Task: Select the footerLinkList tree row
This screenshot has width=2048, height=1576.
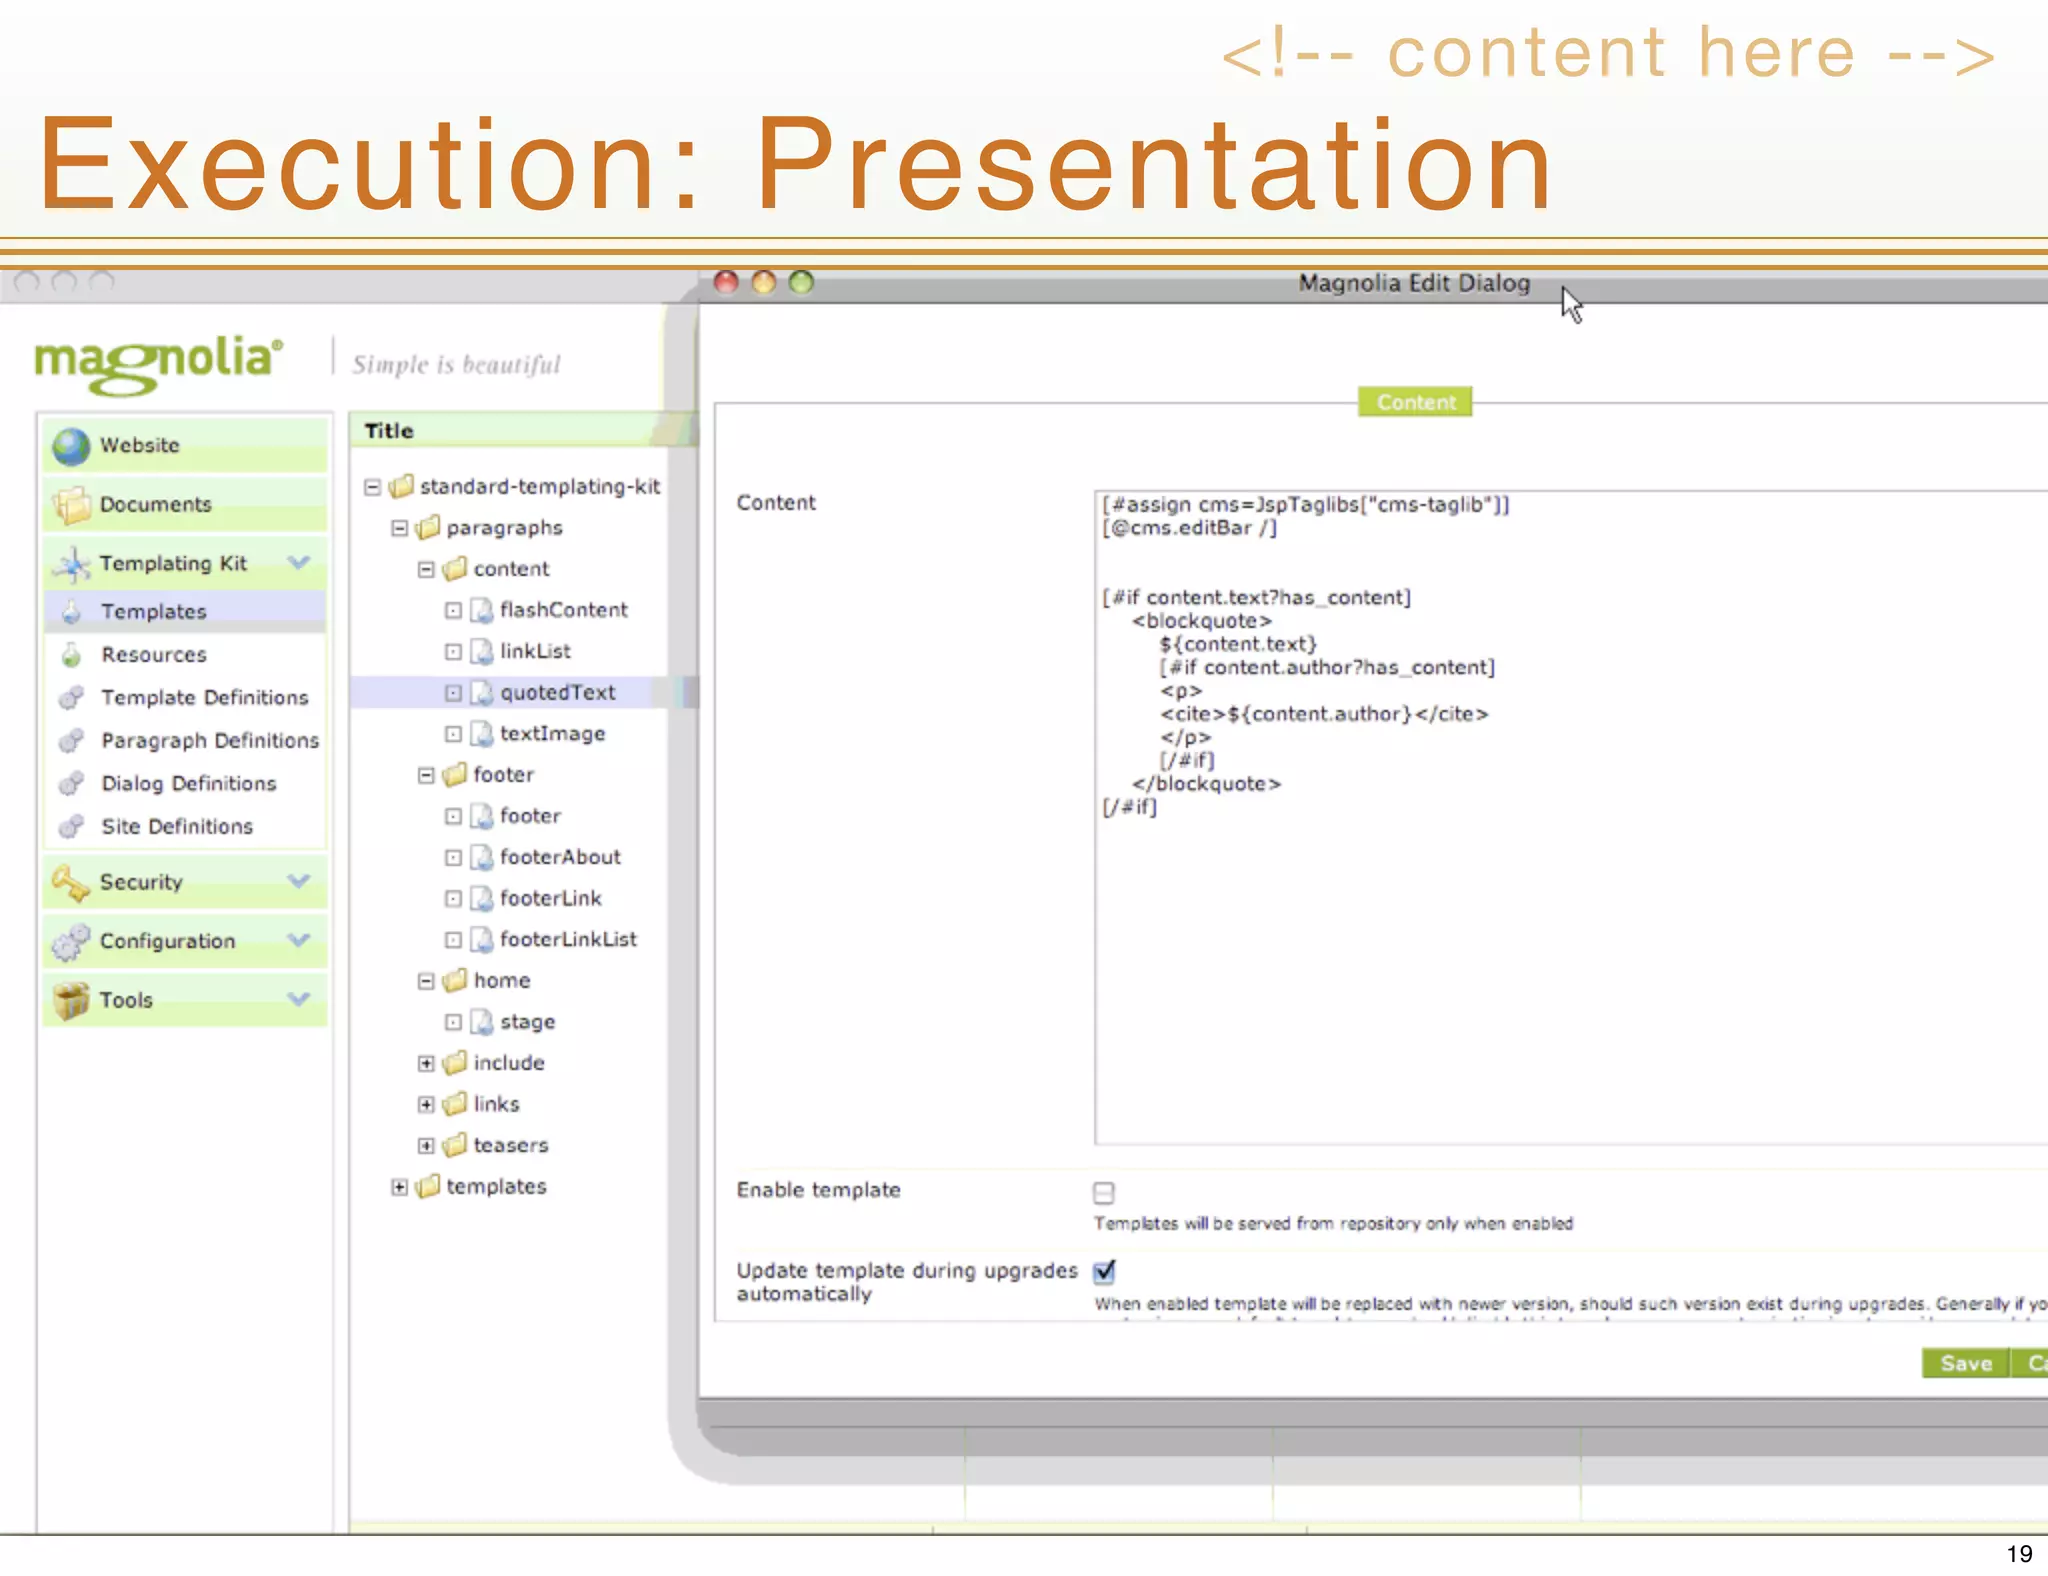Action: pyautogui.click(x=523, y=939)
